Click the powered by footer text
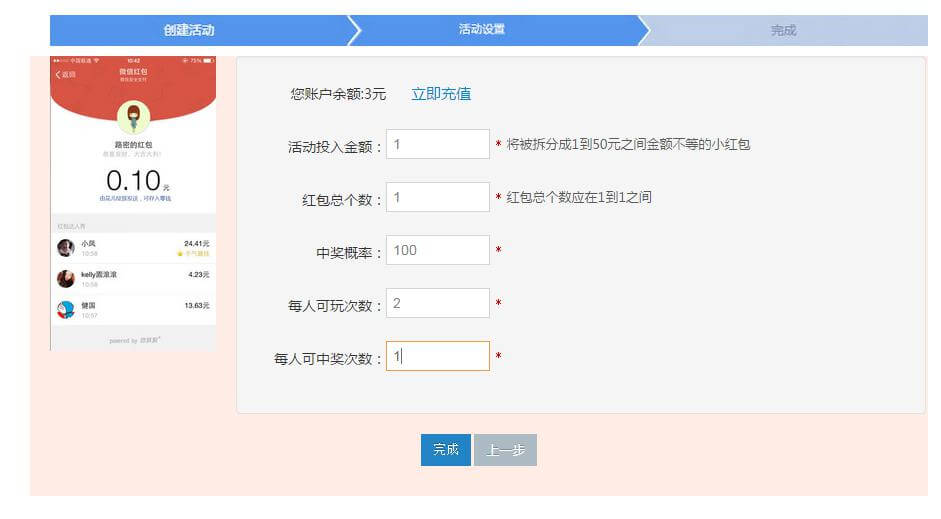 click(134, 340)
